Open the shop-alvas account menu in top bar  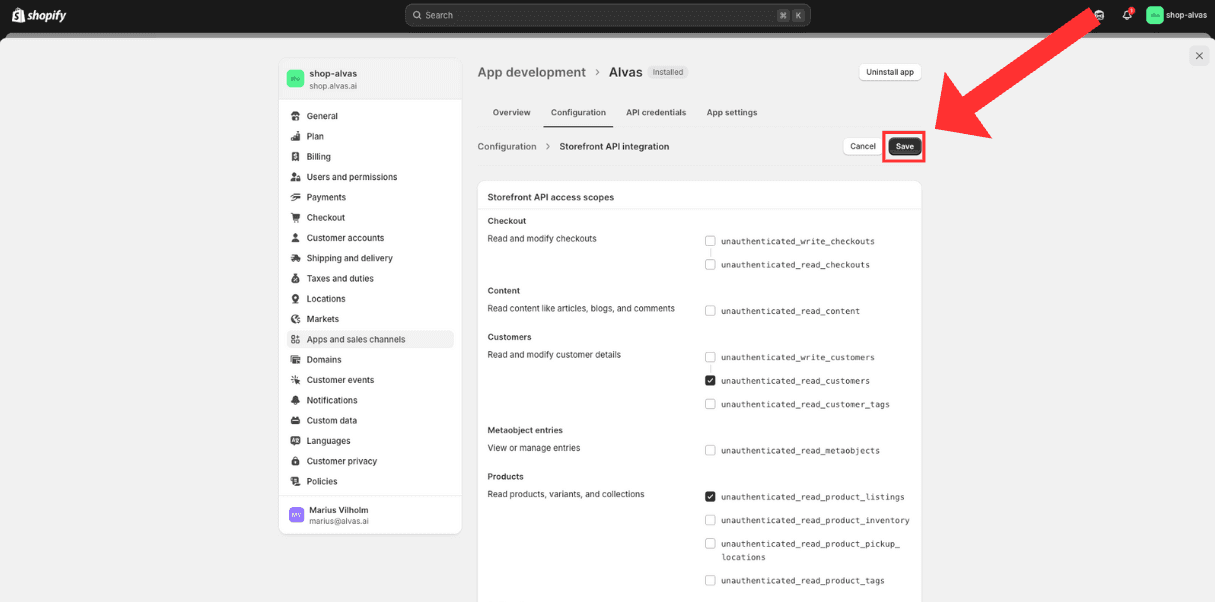click(x=1176, y=15)
